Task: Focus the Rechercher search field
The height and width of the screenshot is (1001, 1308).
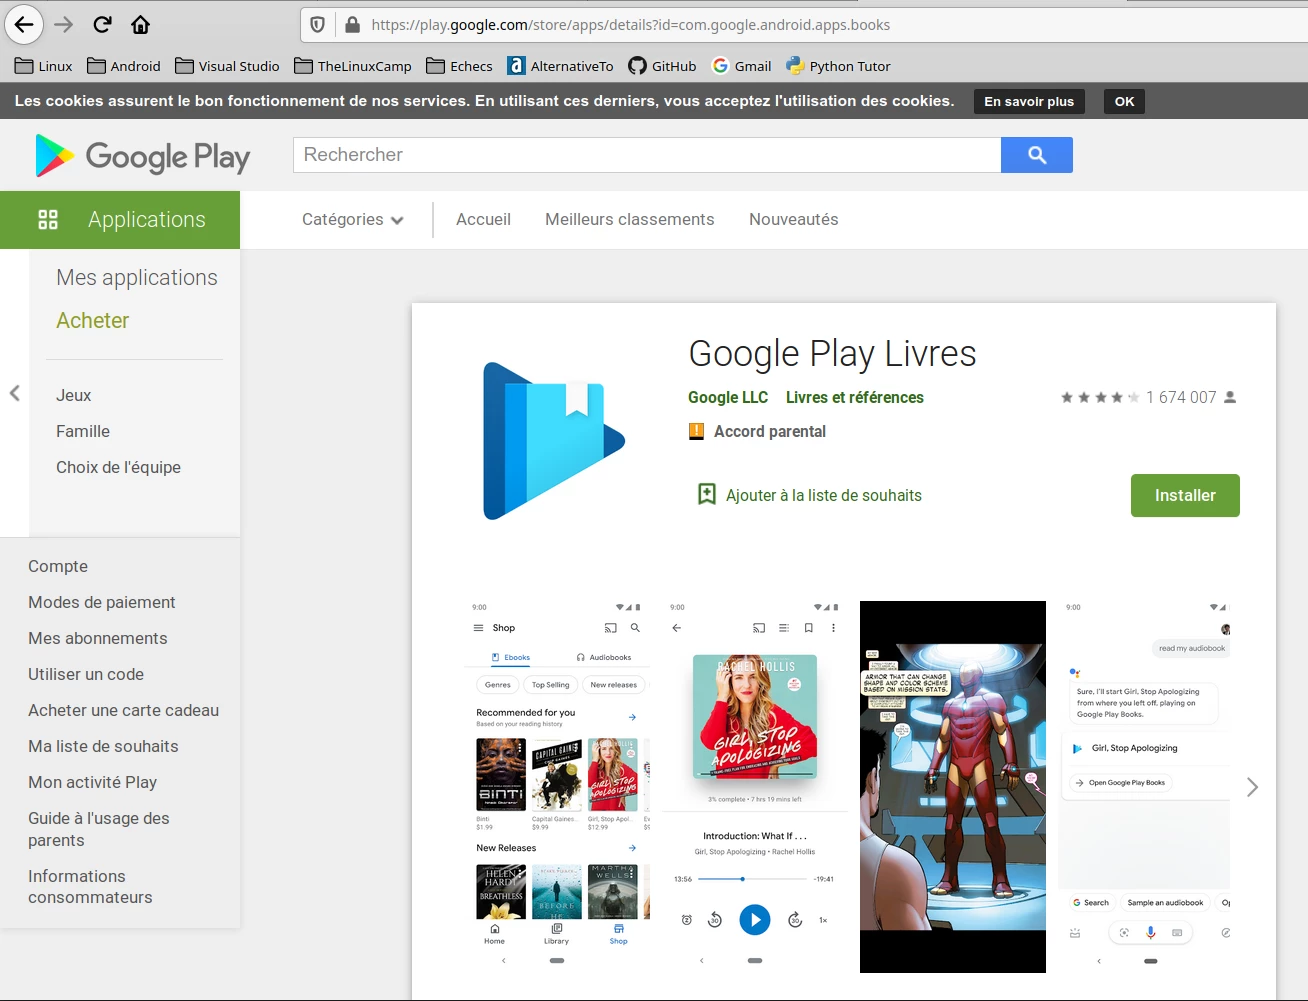Action: [647, 155]
